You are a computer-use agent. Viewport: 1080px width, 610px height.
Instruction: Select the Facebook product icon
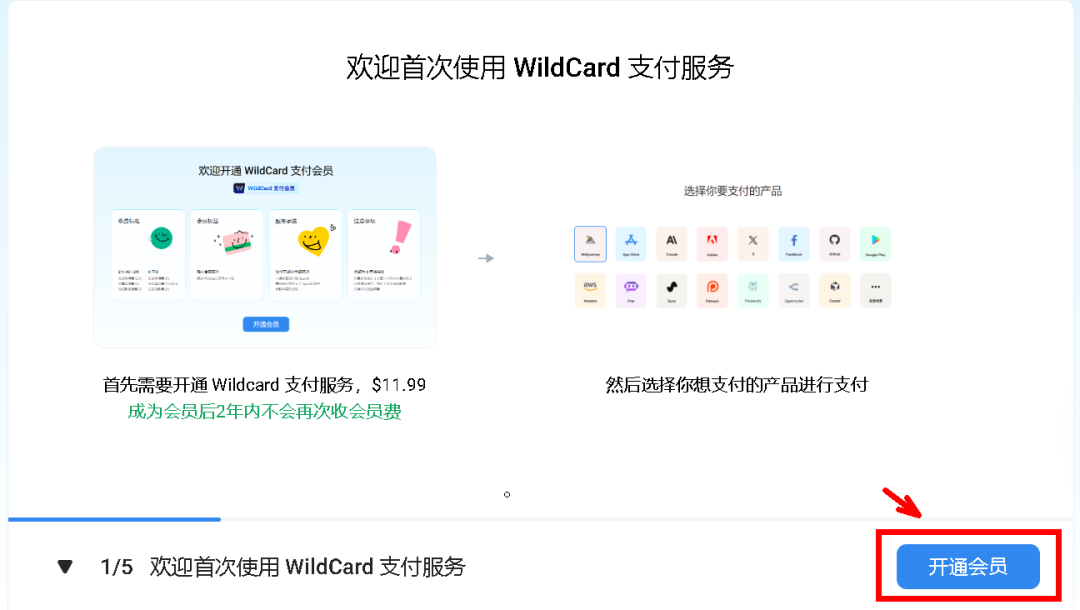point(793,244)
